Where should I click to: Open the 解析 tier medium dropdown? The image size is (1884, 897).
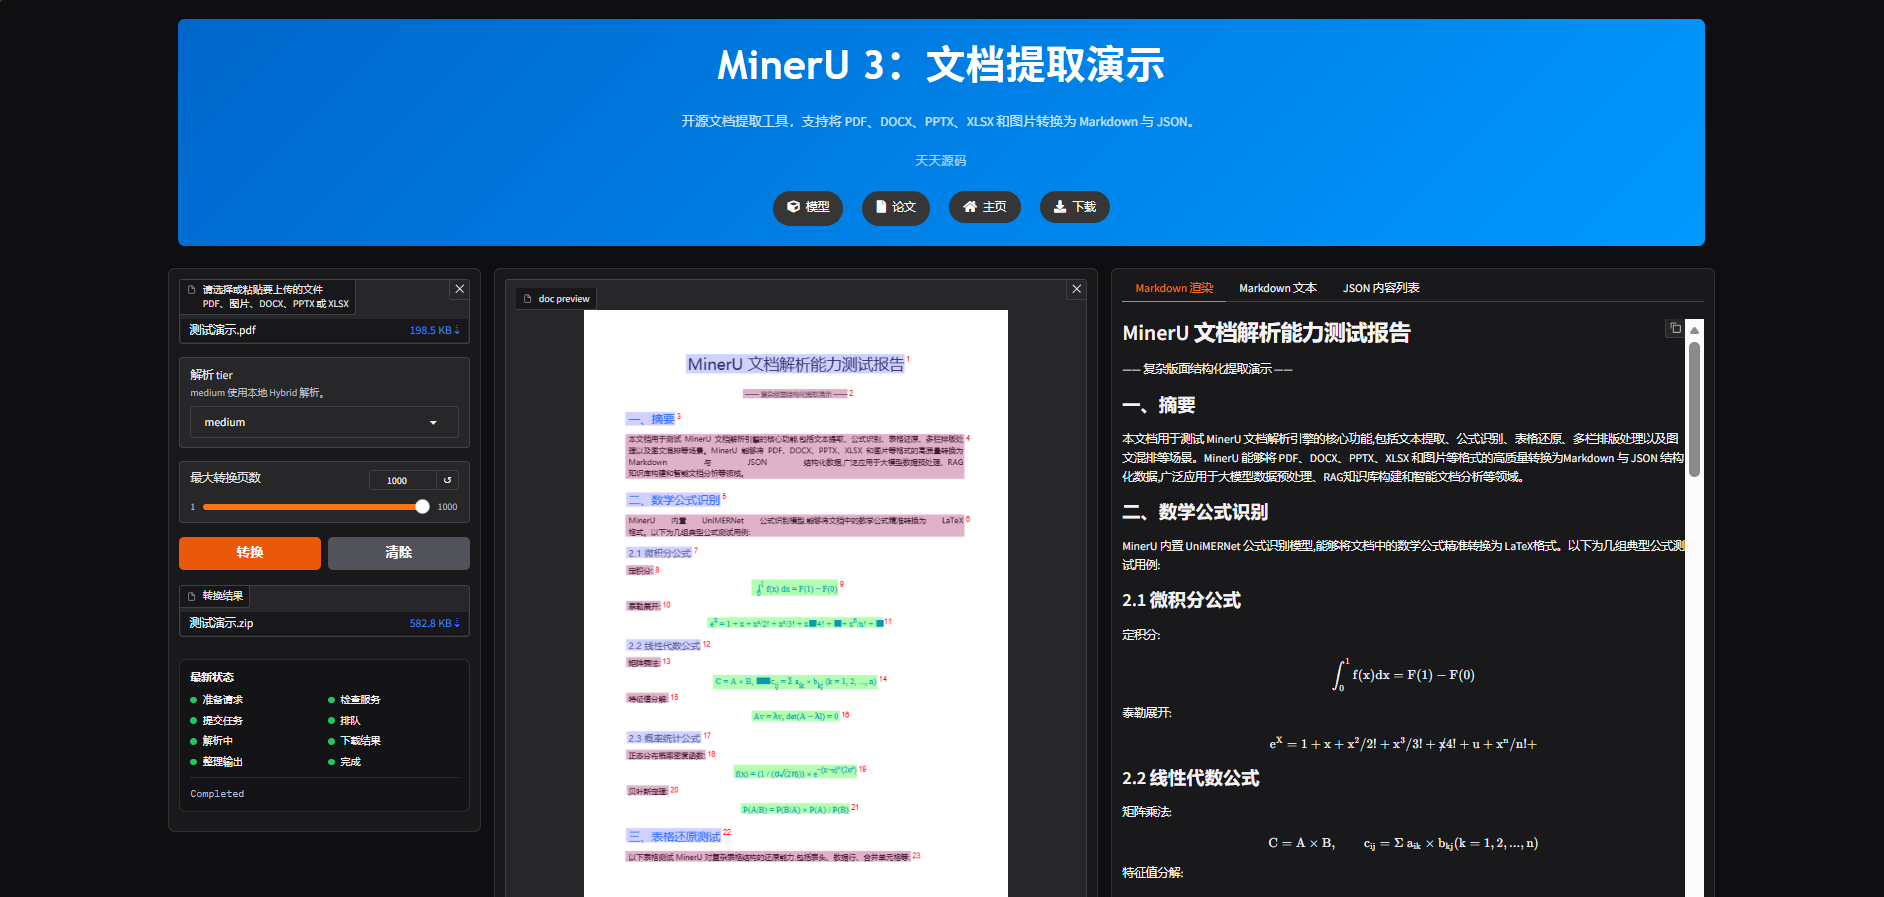pyautogui.click(x=324, y=422)
